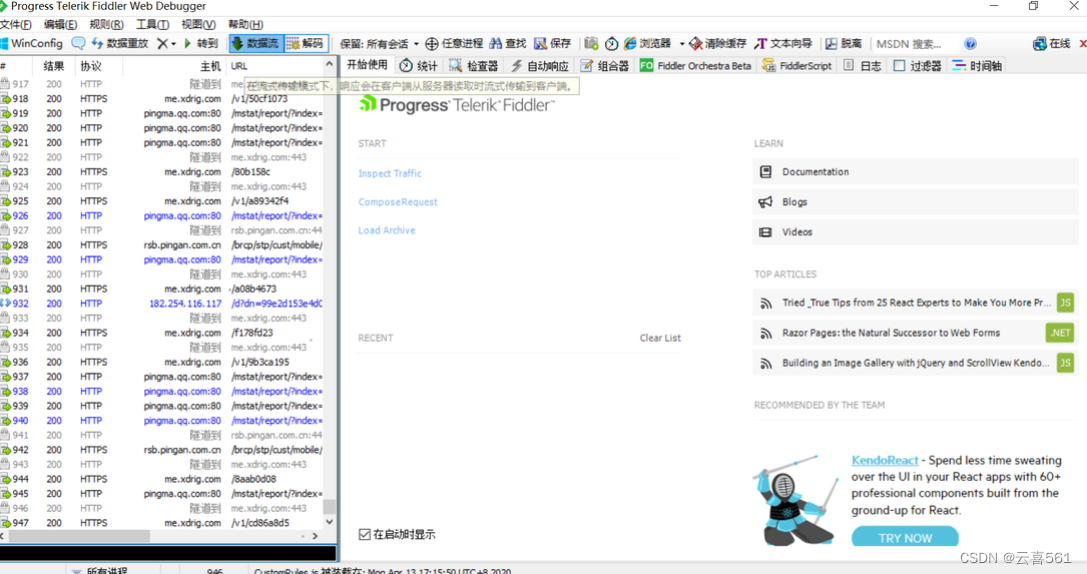Click the KendoReact hyperlink

(885, 460)
